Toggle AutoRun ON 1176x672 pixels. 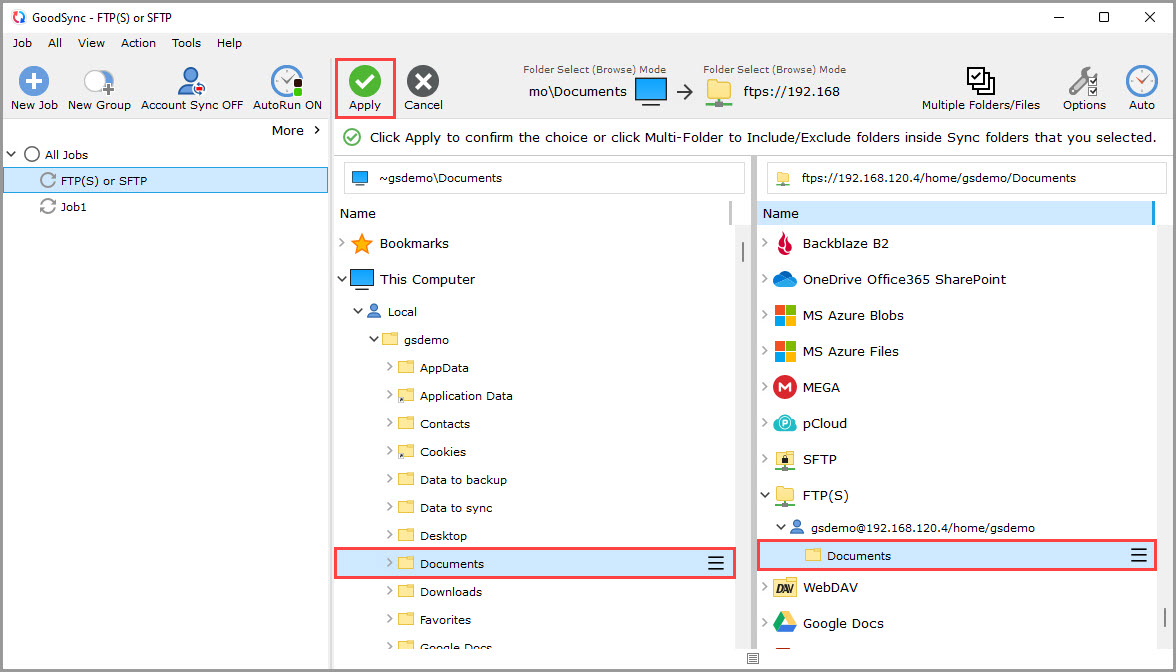[287, 82]
